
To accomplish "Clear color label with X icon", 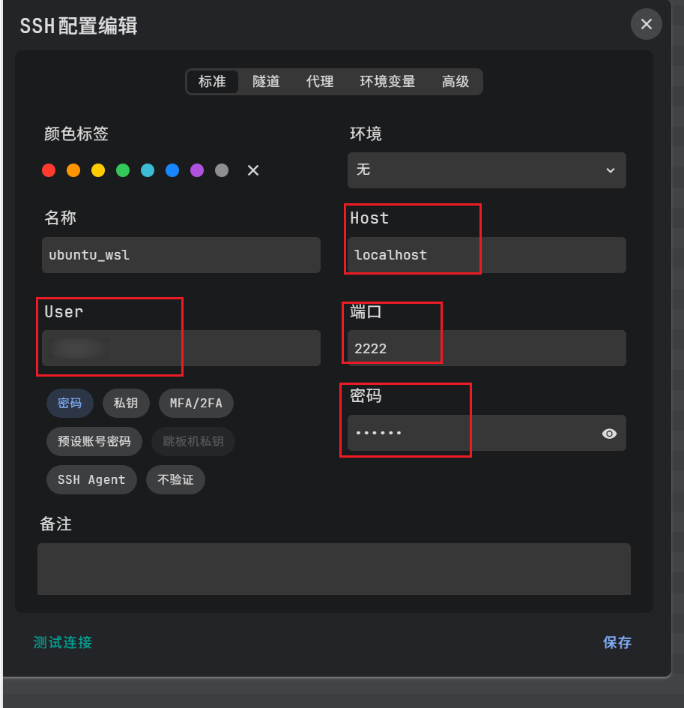I will point(253,170).
